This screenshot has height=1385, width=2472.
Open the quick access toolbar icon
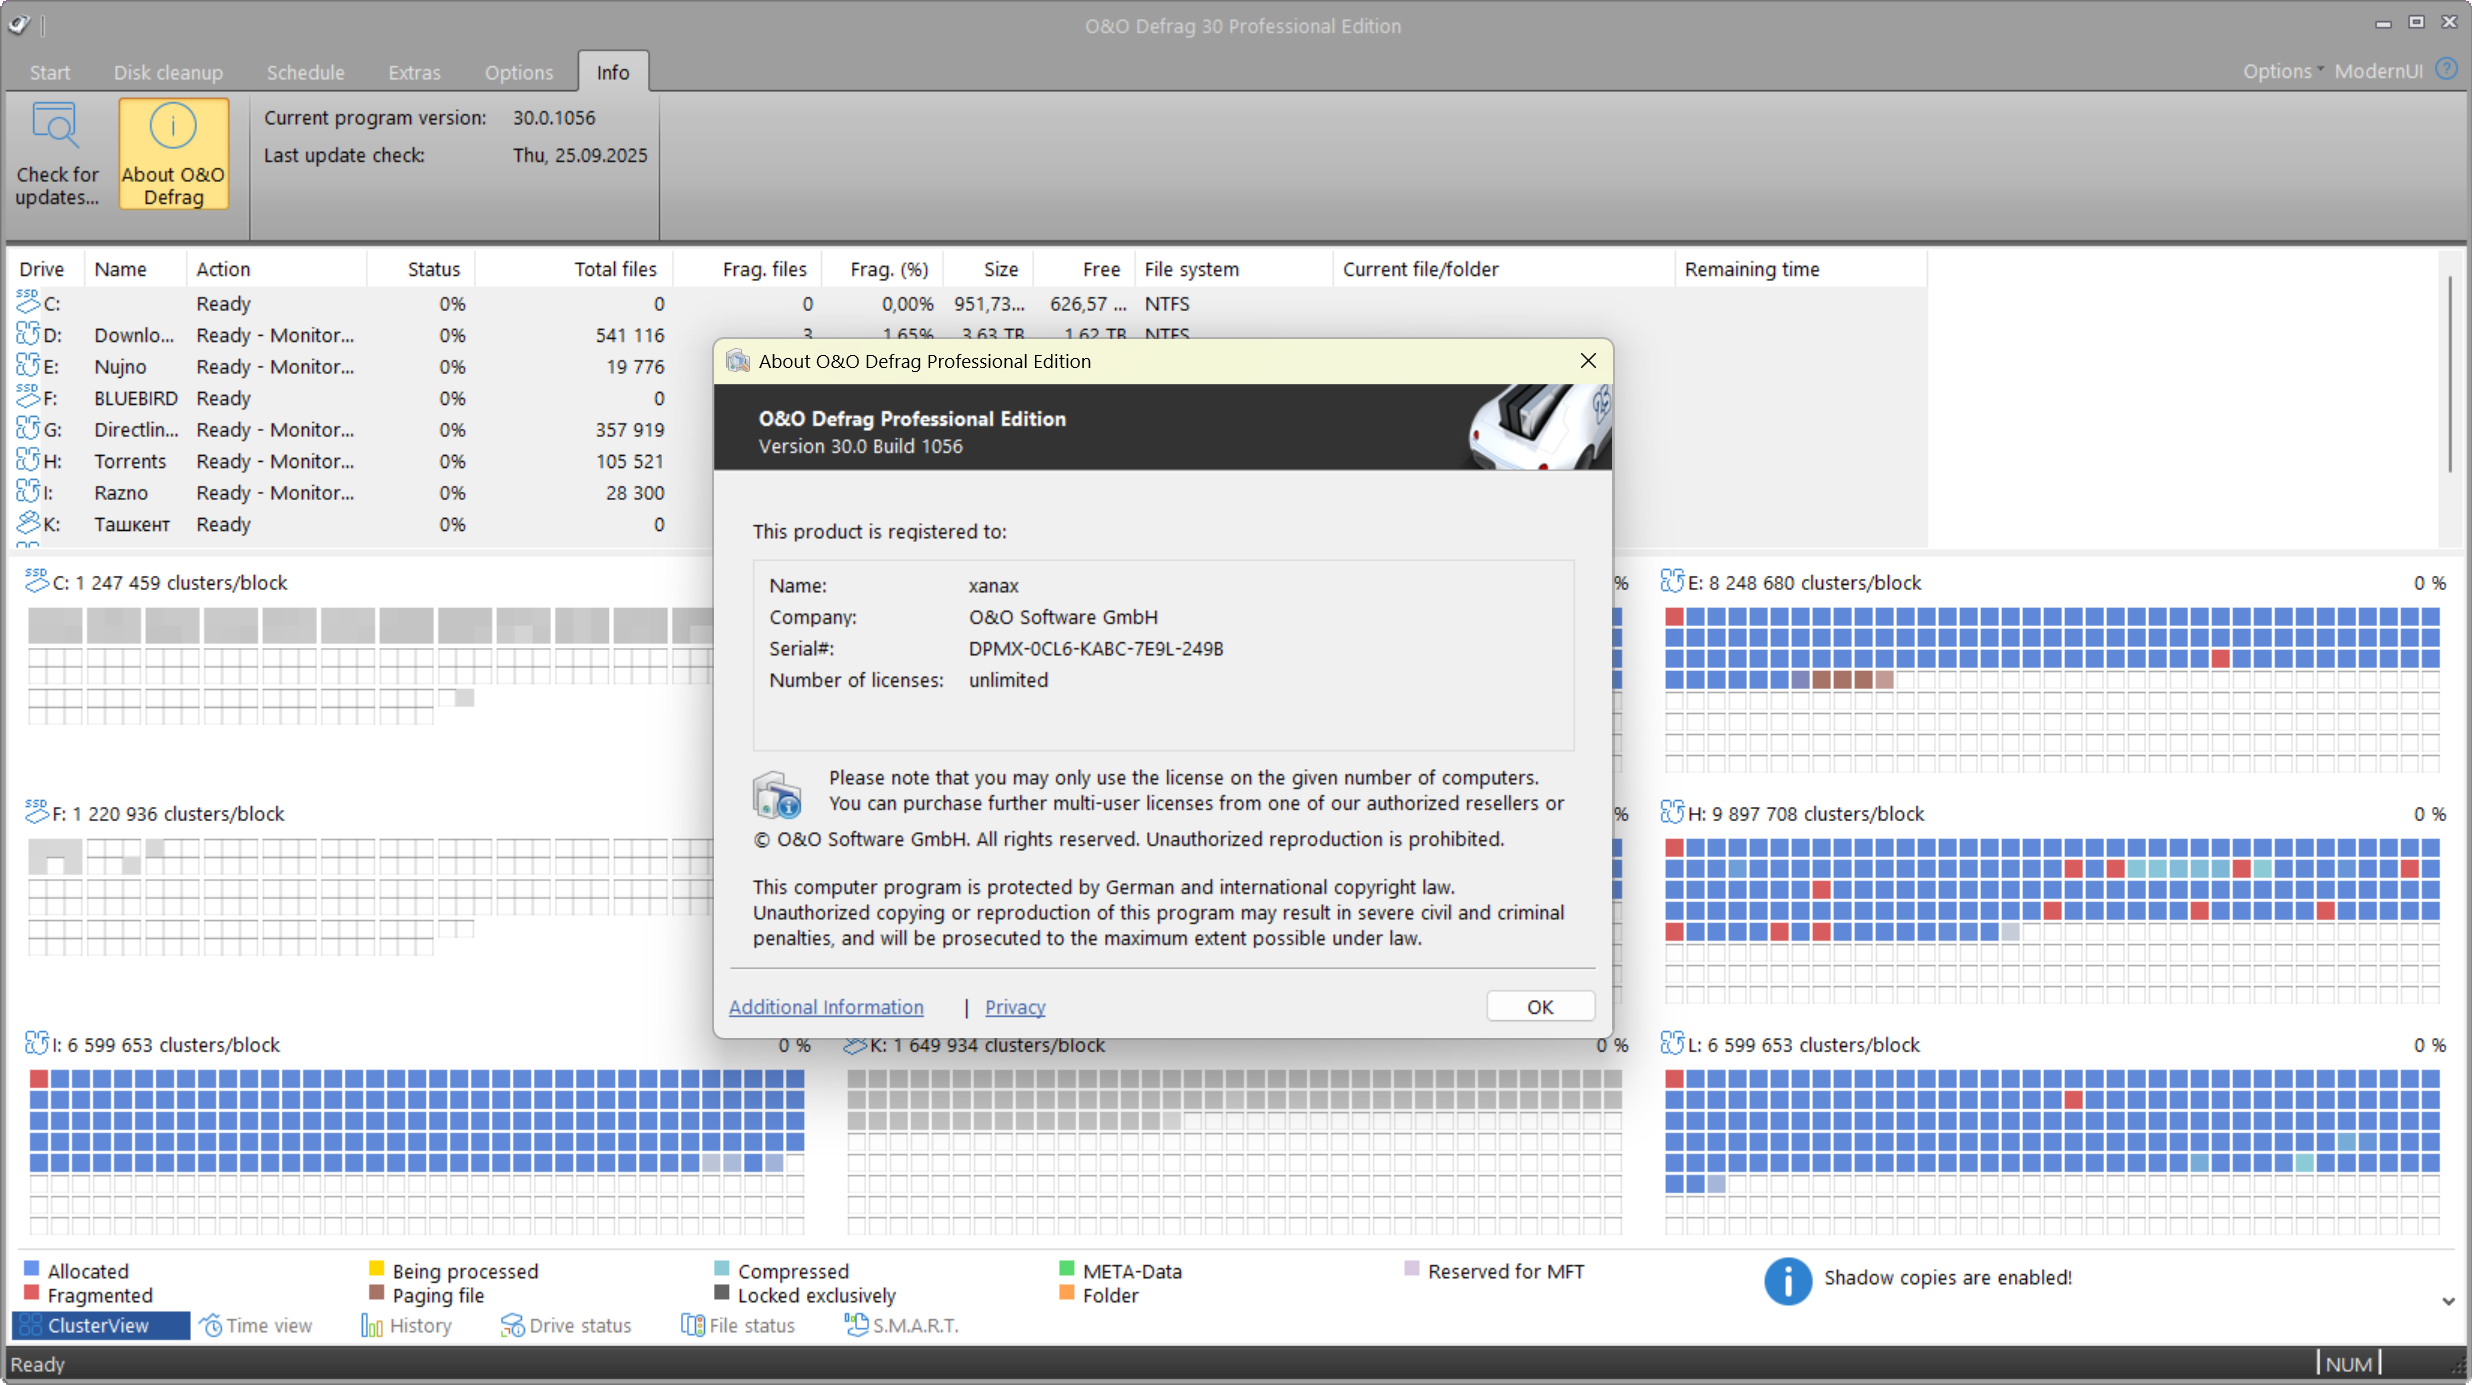pyautogui.click(x=18, y=24)
